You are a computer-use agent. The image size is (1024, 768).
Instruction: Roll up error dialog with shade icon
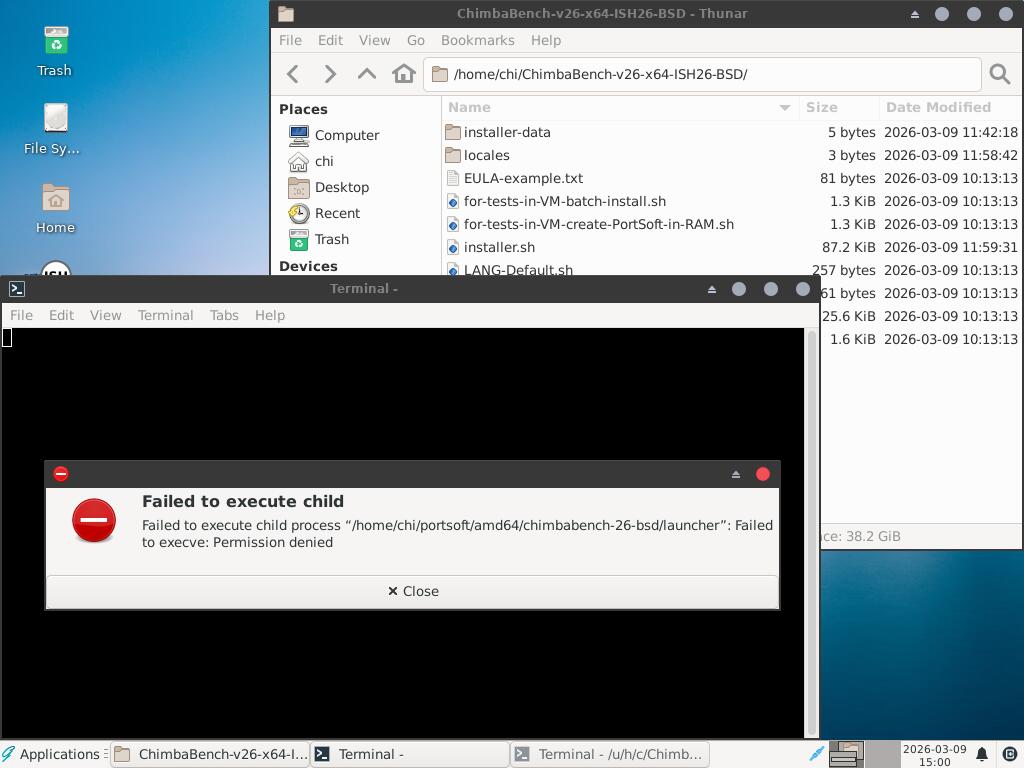[735, 475]
